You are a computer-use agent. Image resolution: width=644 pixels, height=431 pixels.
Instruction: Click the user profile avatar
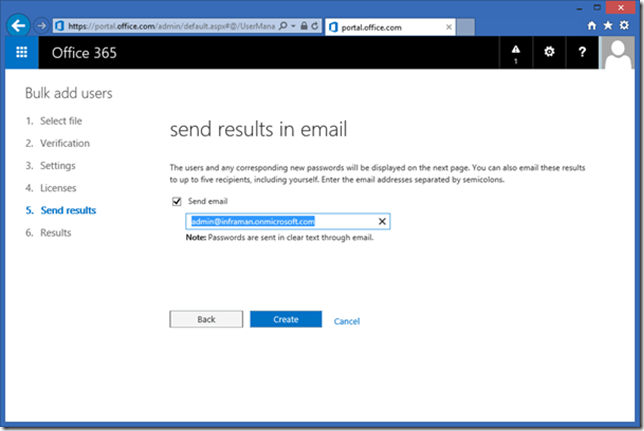coord(621,53)
